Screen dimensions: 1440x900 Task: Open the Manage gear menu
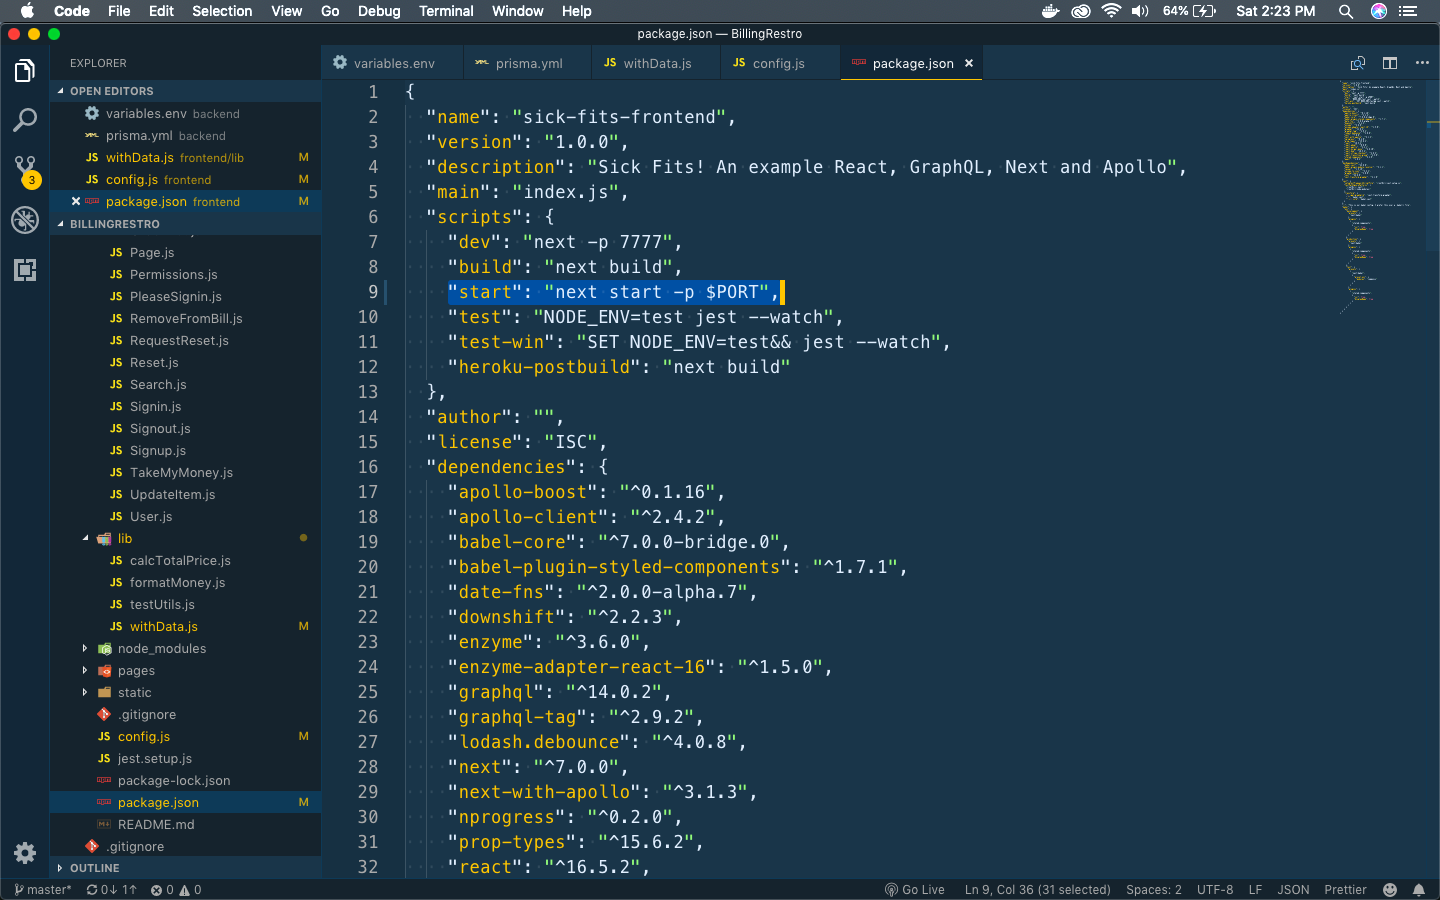point(25,853)
